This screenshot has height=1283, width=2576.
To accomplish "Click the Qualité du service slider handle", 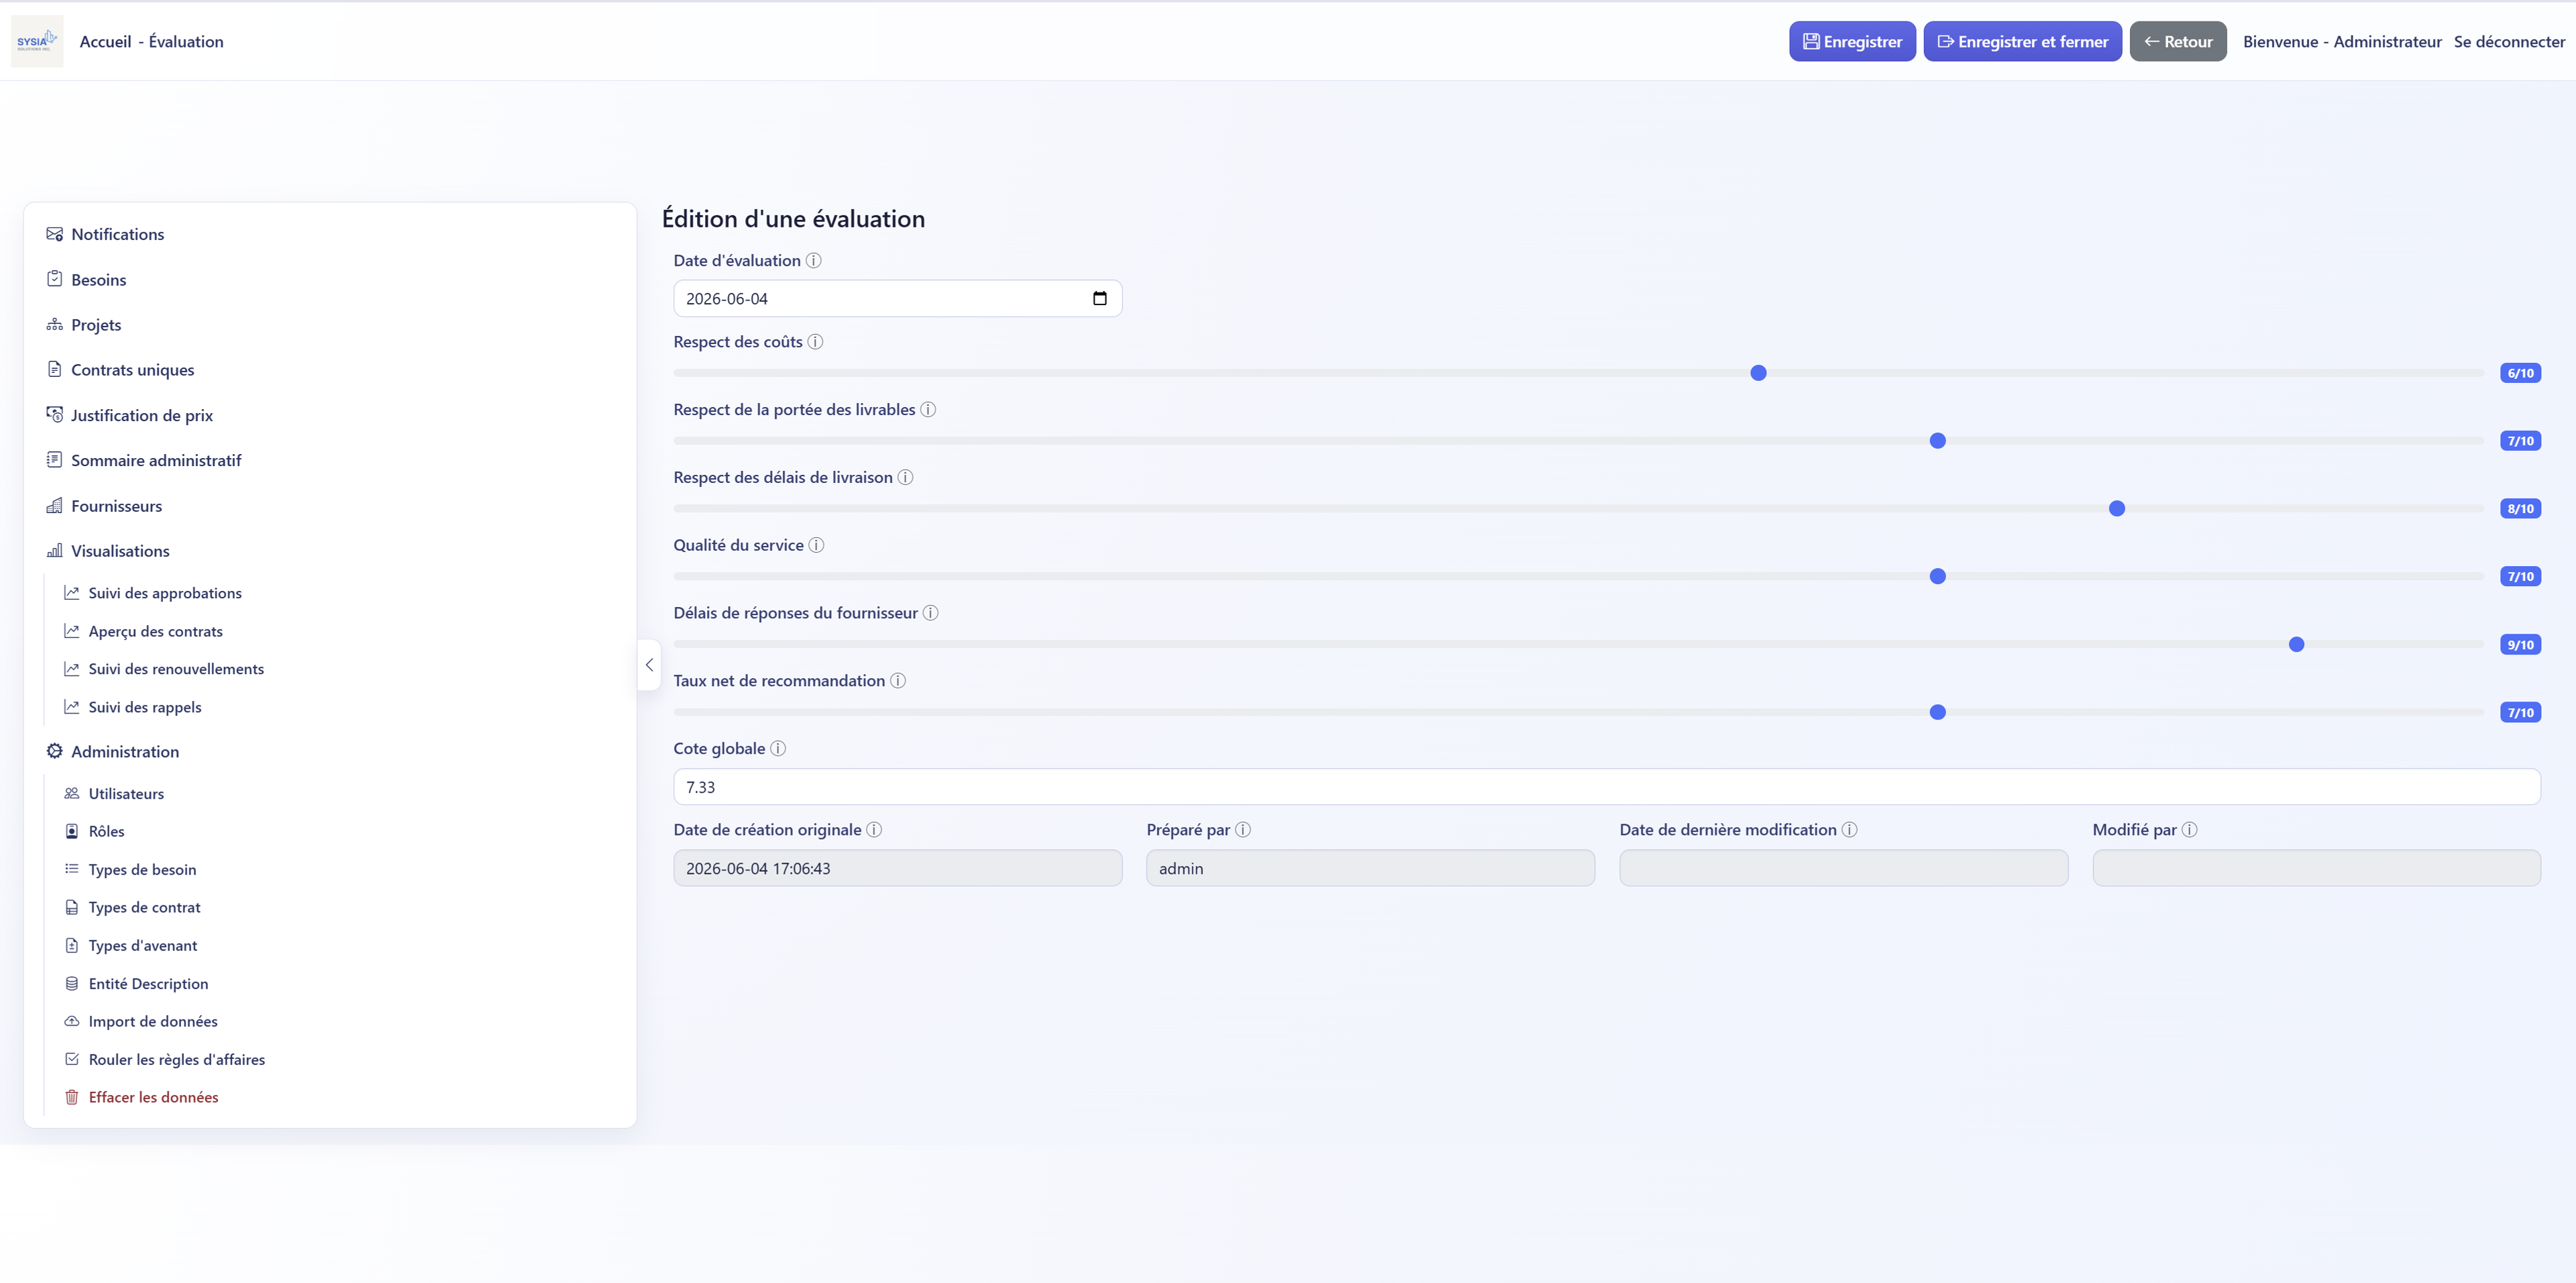I will point(1937,576).
